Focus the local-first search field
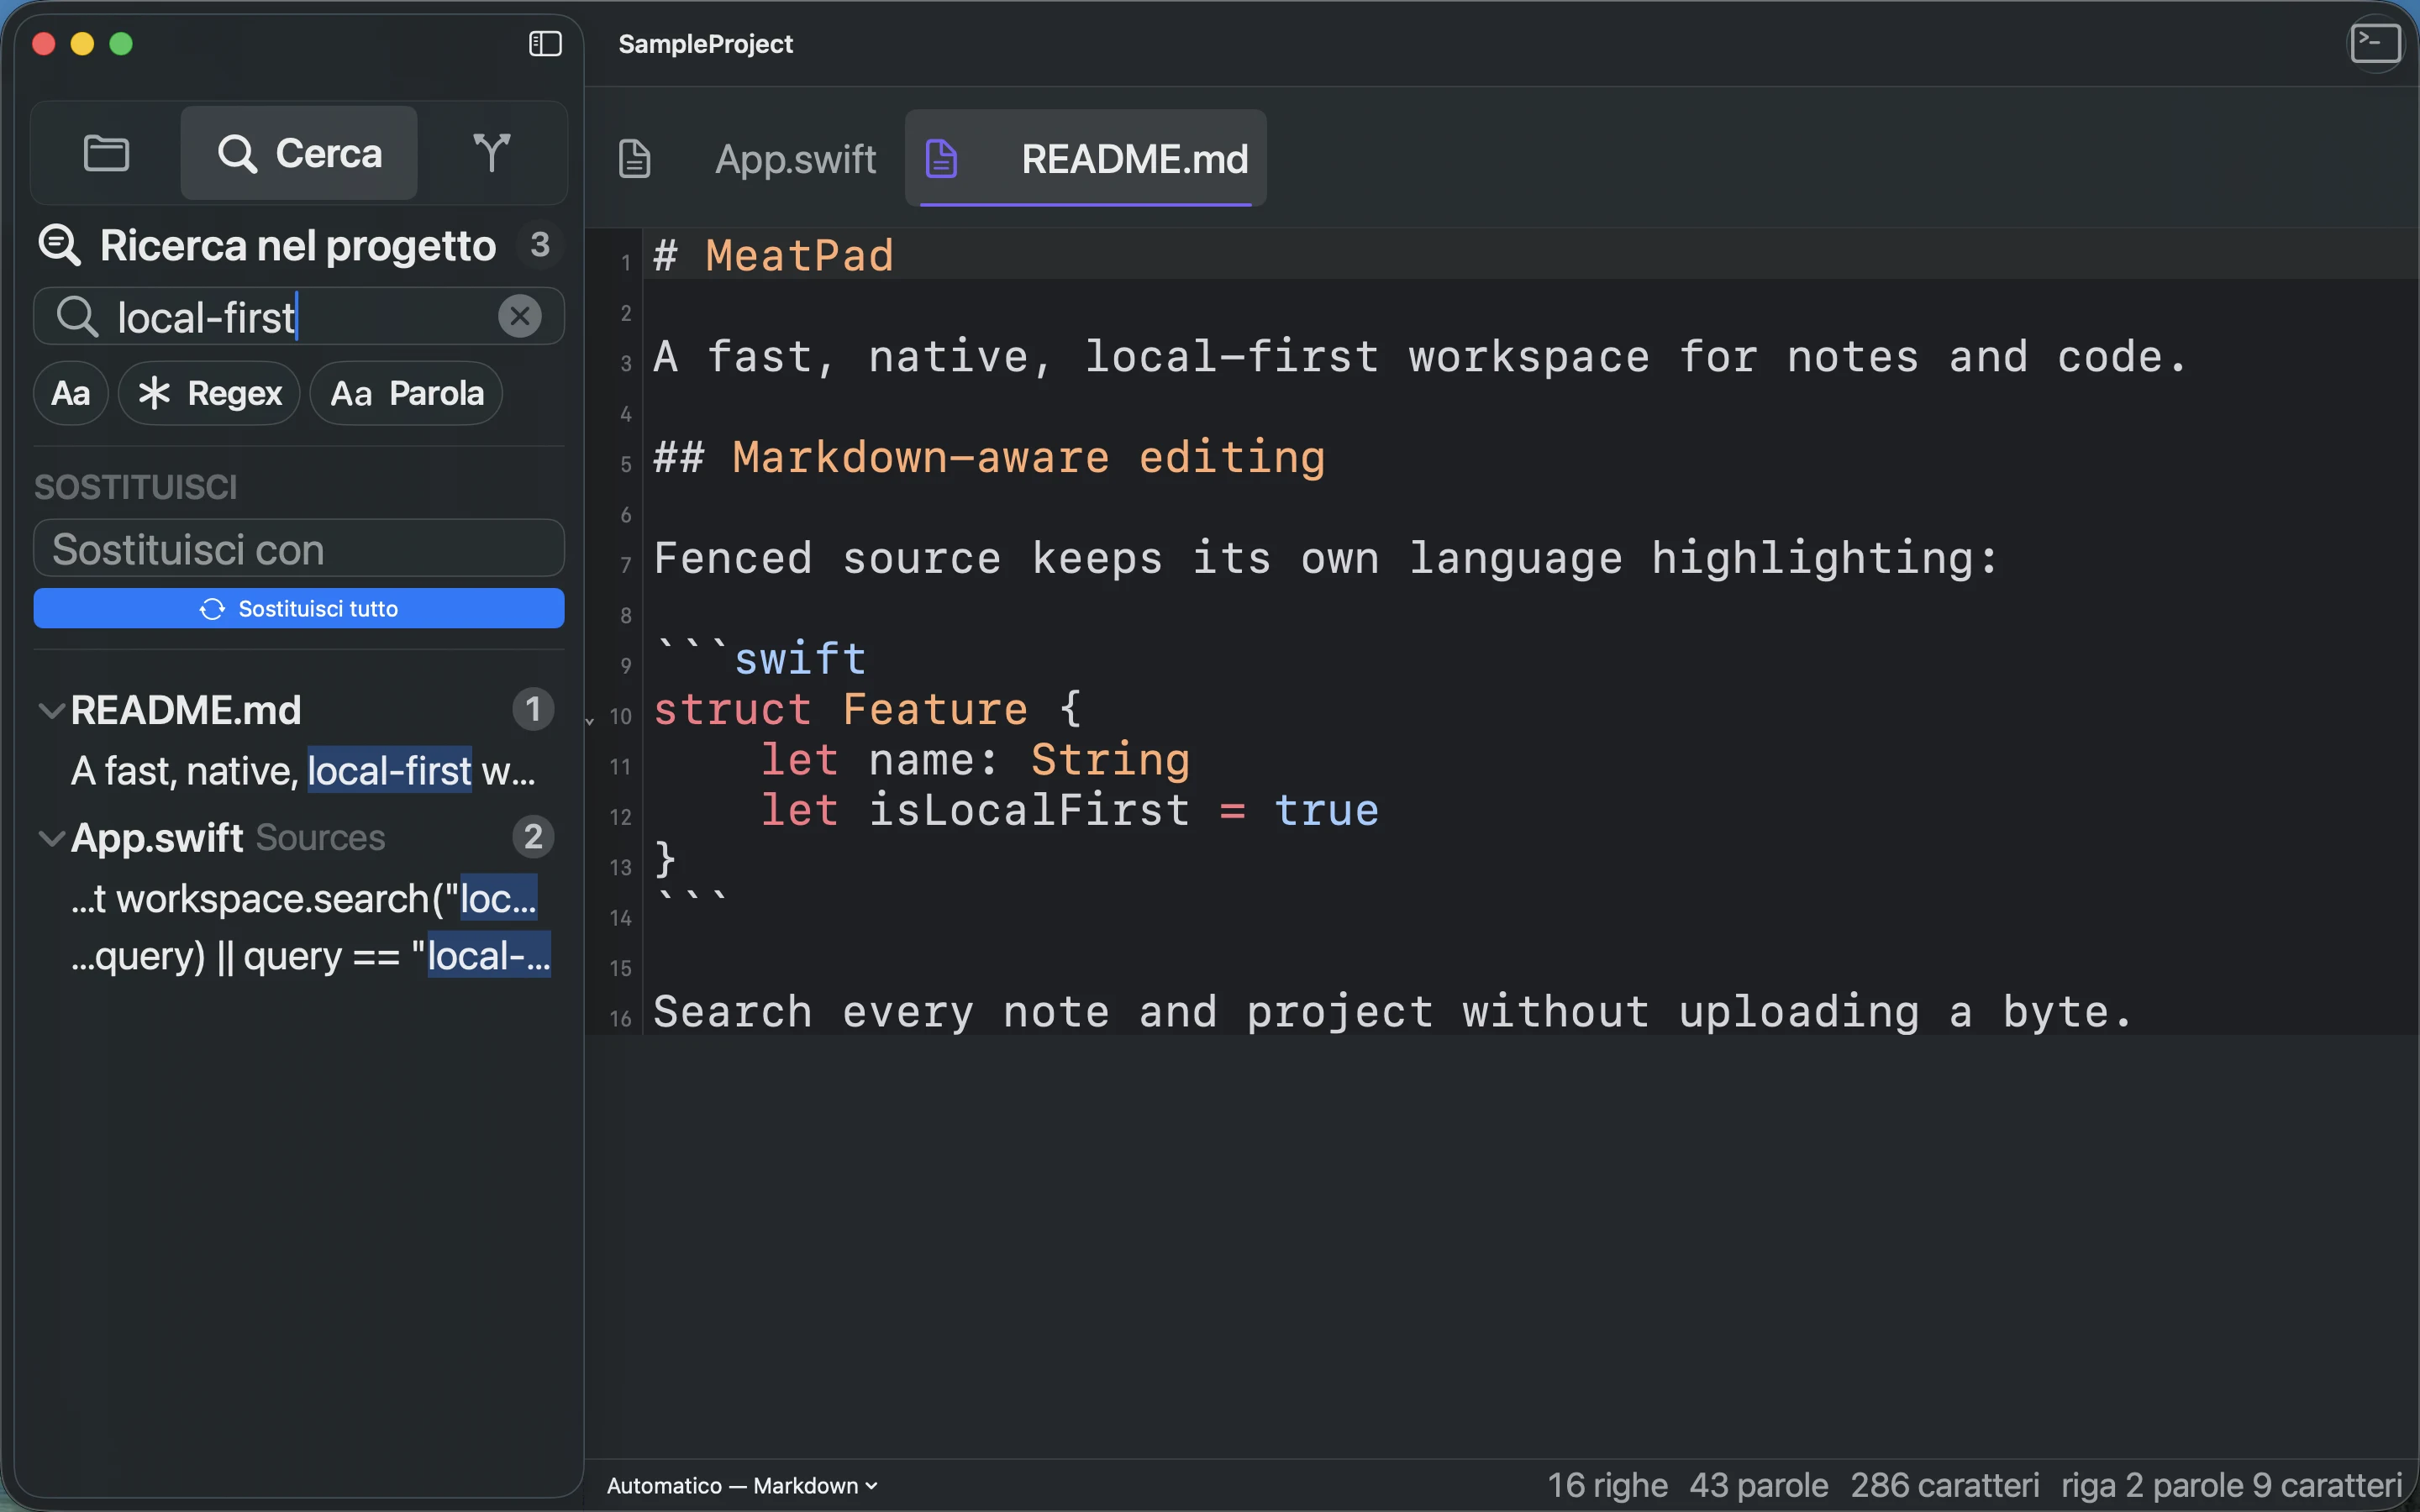The image size is (2420, 1512). [299, 317]
